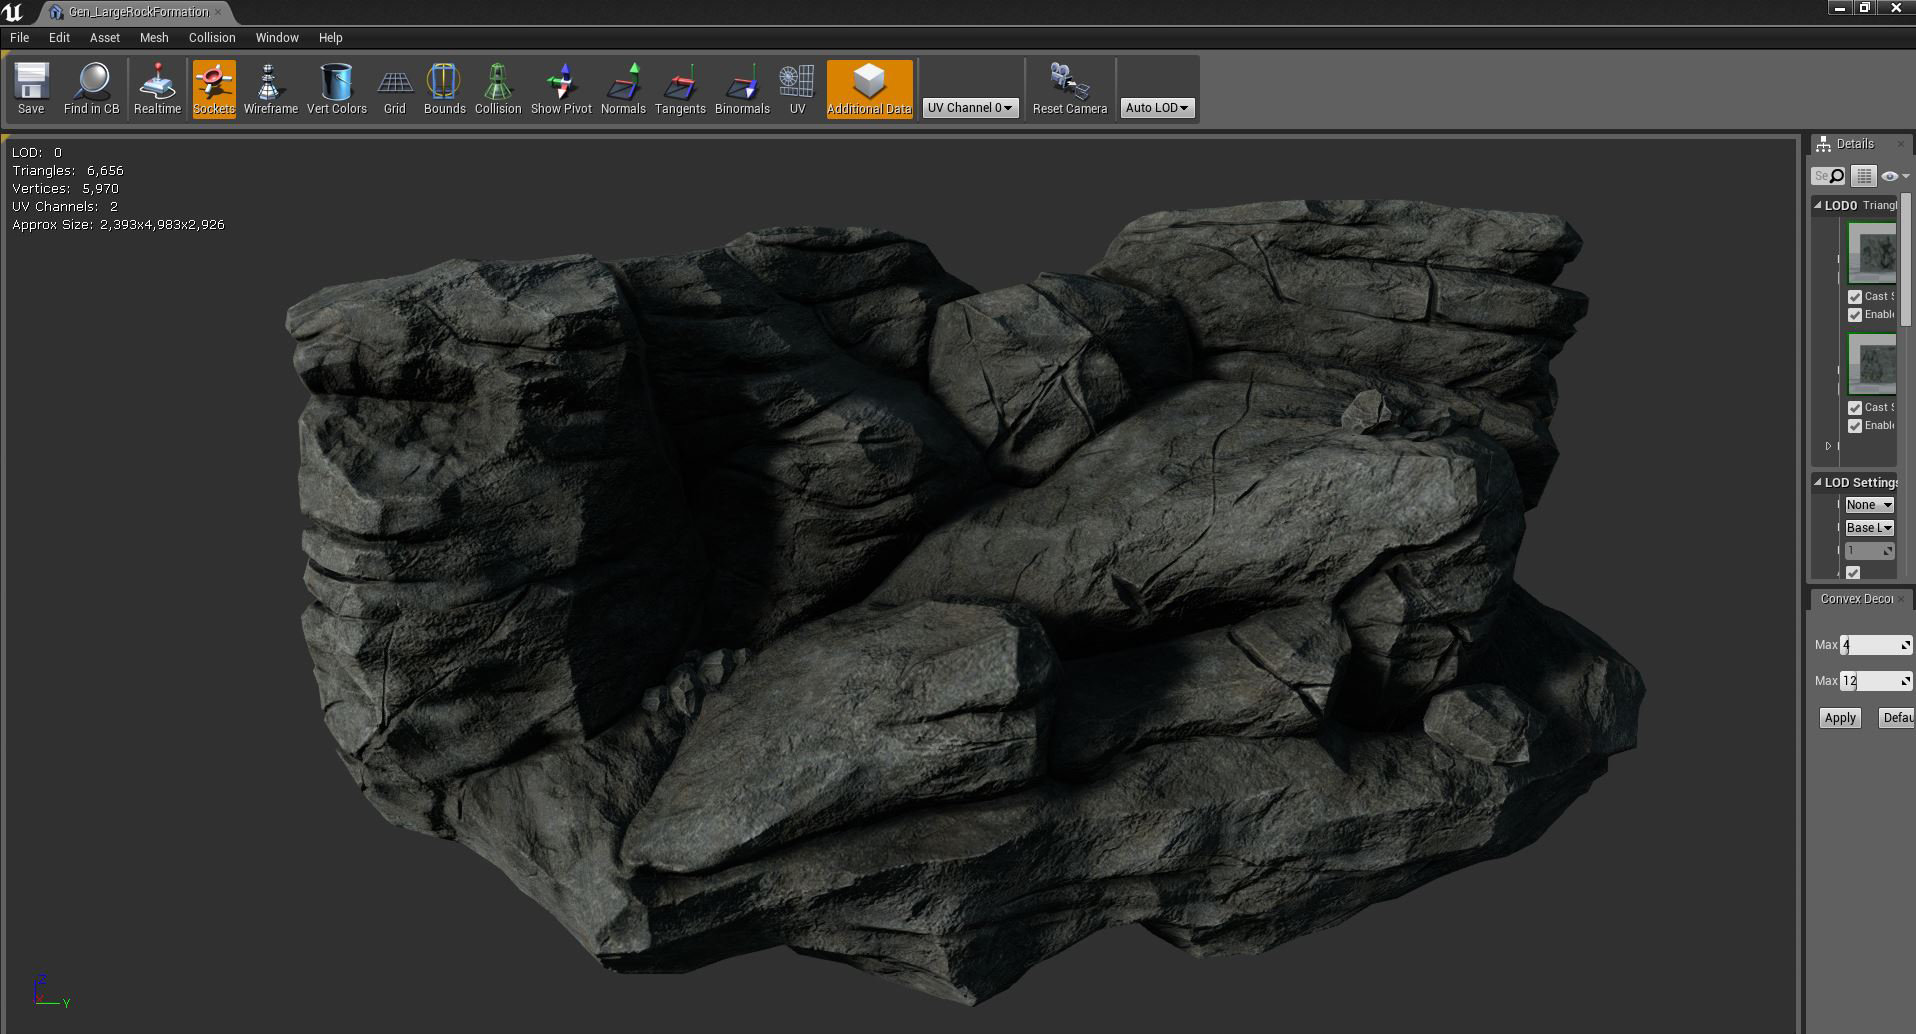Open the Collision menu
This screenshot has height=1034, width=1916.
[x=212, y=38]
